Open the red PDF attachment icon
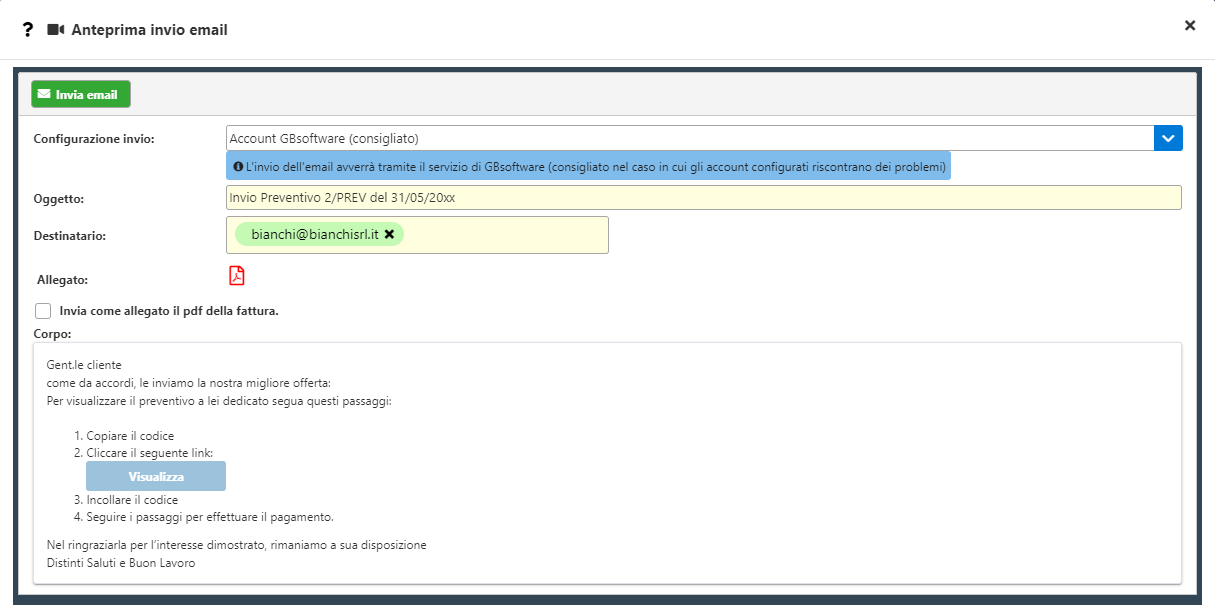The width and height of the screenshot is (1215, 605). tap(237, 276)
